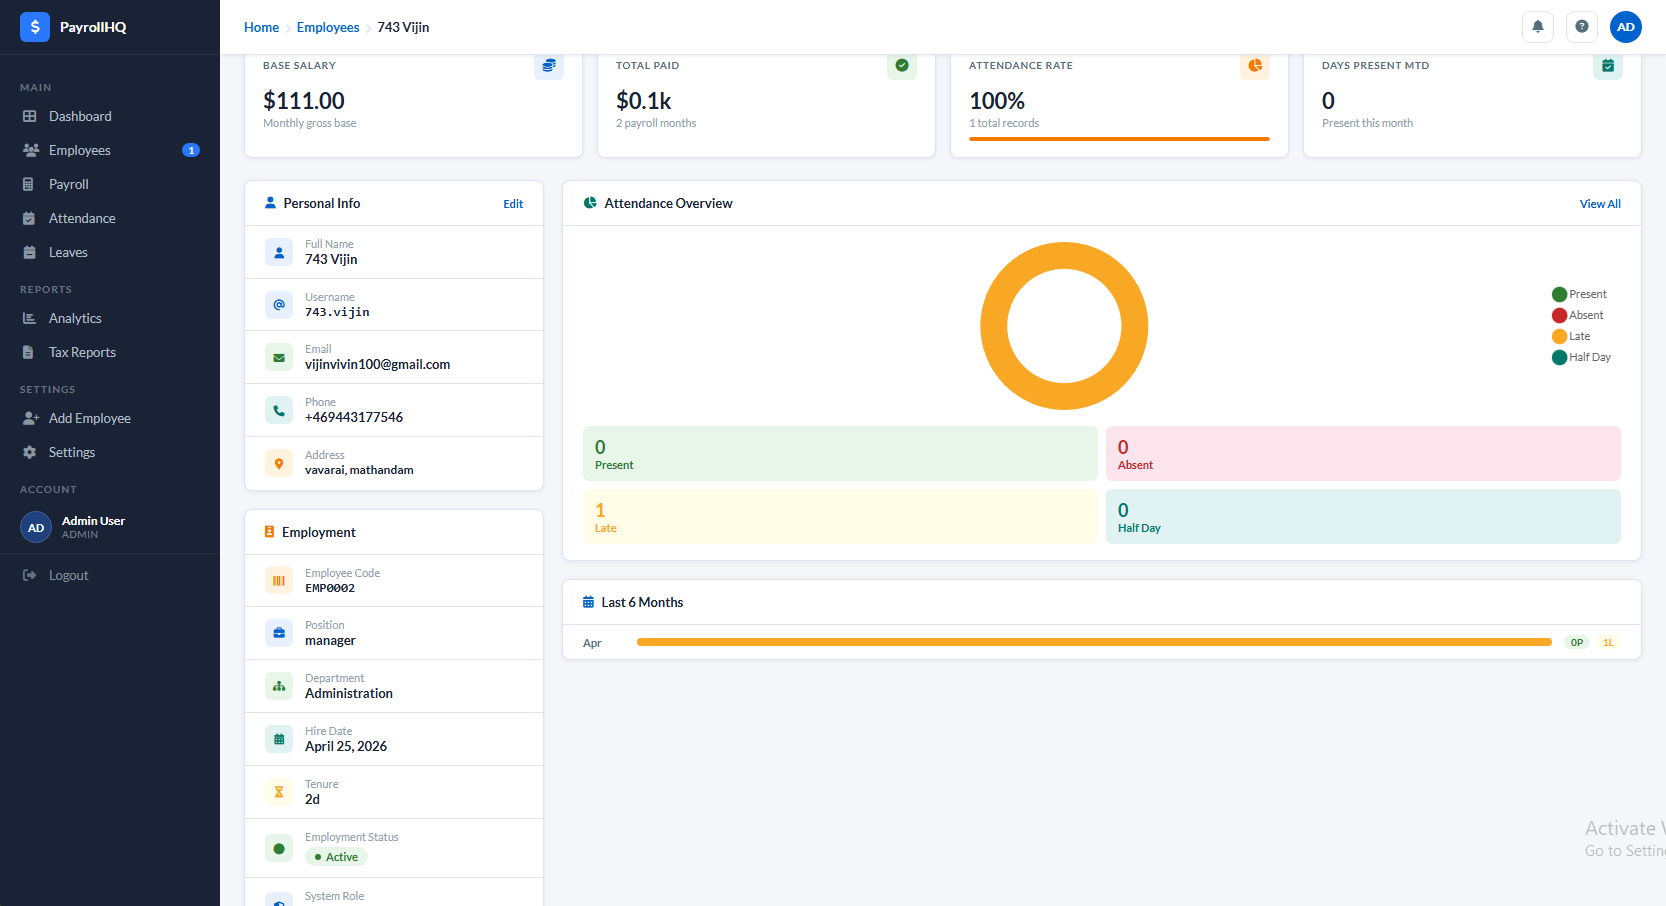Click the AD user avatar in header
This screenshot has width=1666, height=906.
tap(1625, 27)
